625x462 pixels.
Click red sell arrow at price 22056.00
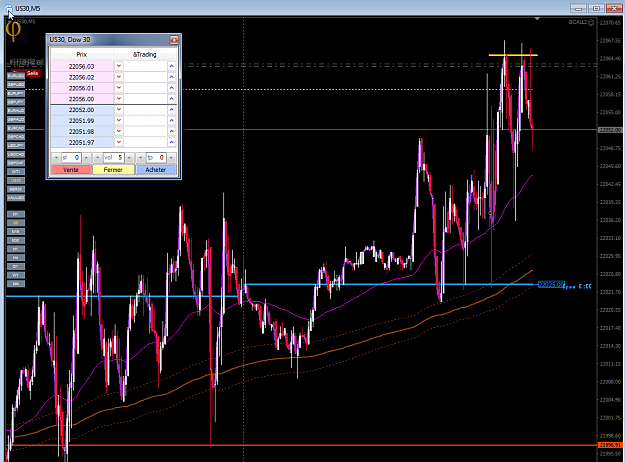pyautogui.click(x=119, y=98)
